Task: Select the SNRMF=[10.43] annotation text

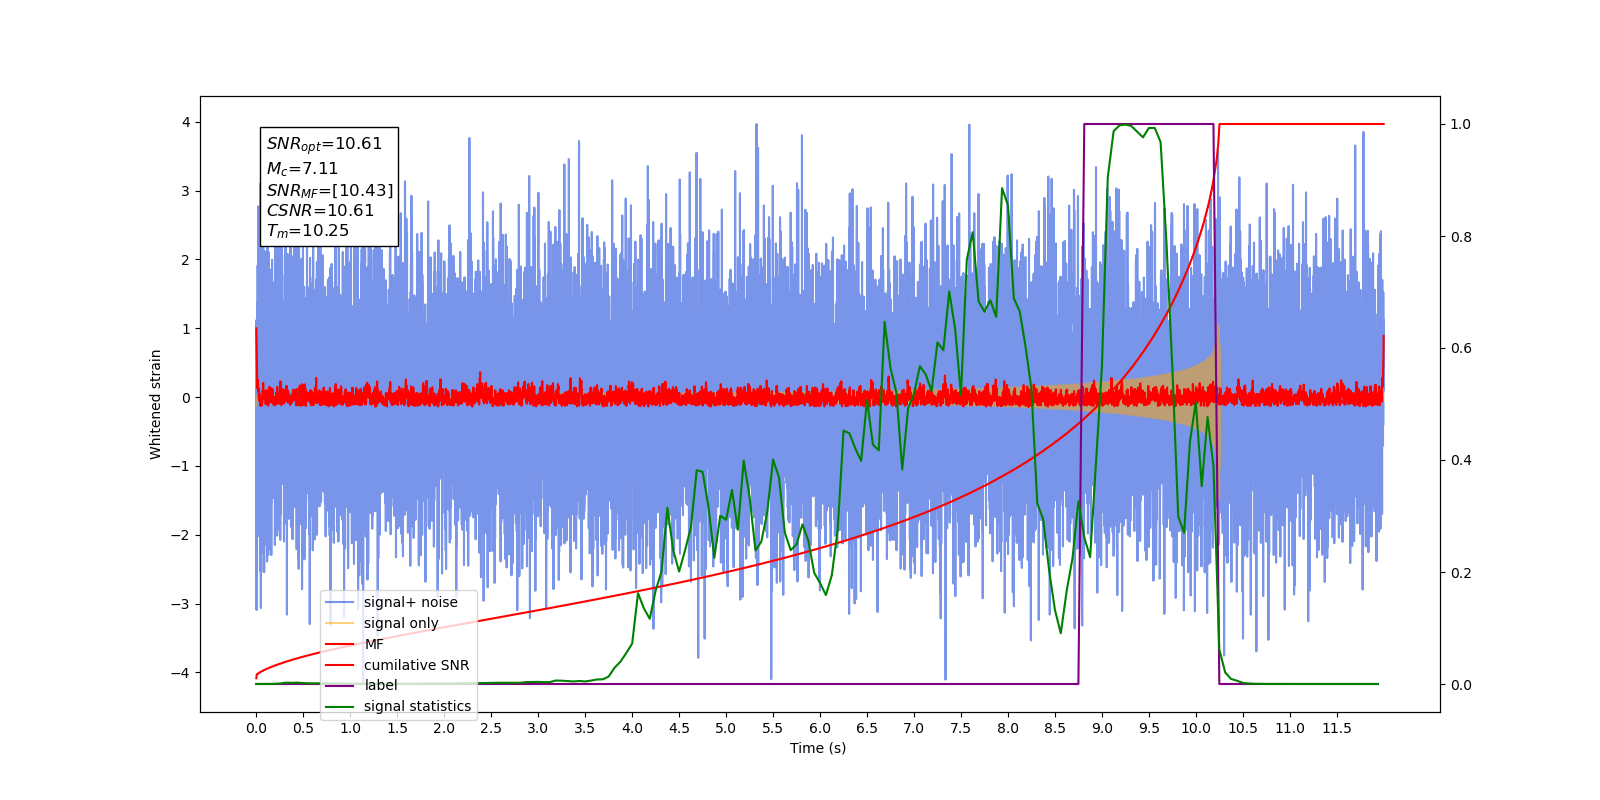Action: [330, 190]
